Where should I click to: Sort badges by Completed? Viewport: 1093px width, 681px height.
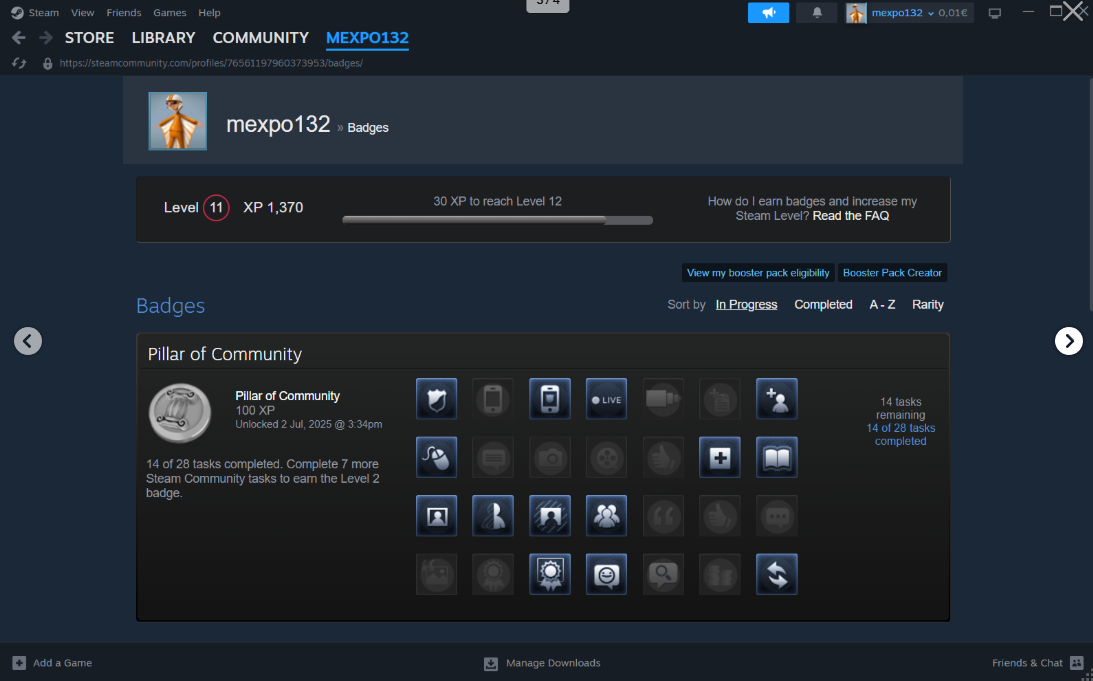coord(823,305)
